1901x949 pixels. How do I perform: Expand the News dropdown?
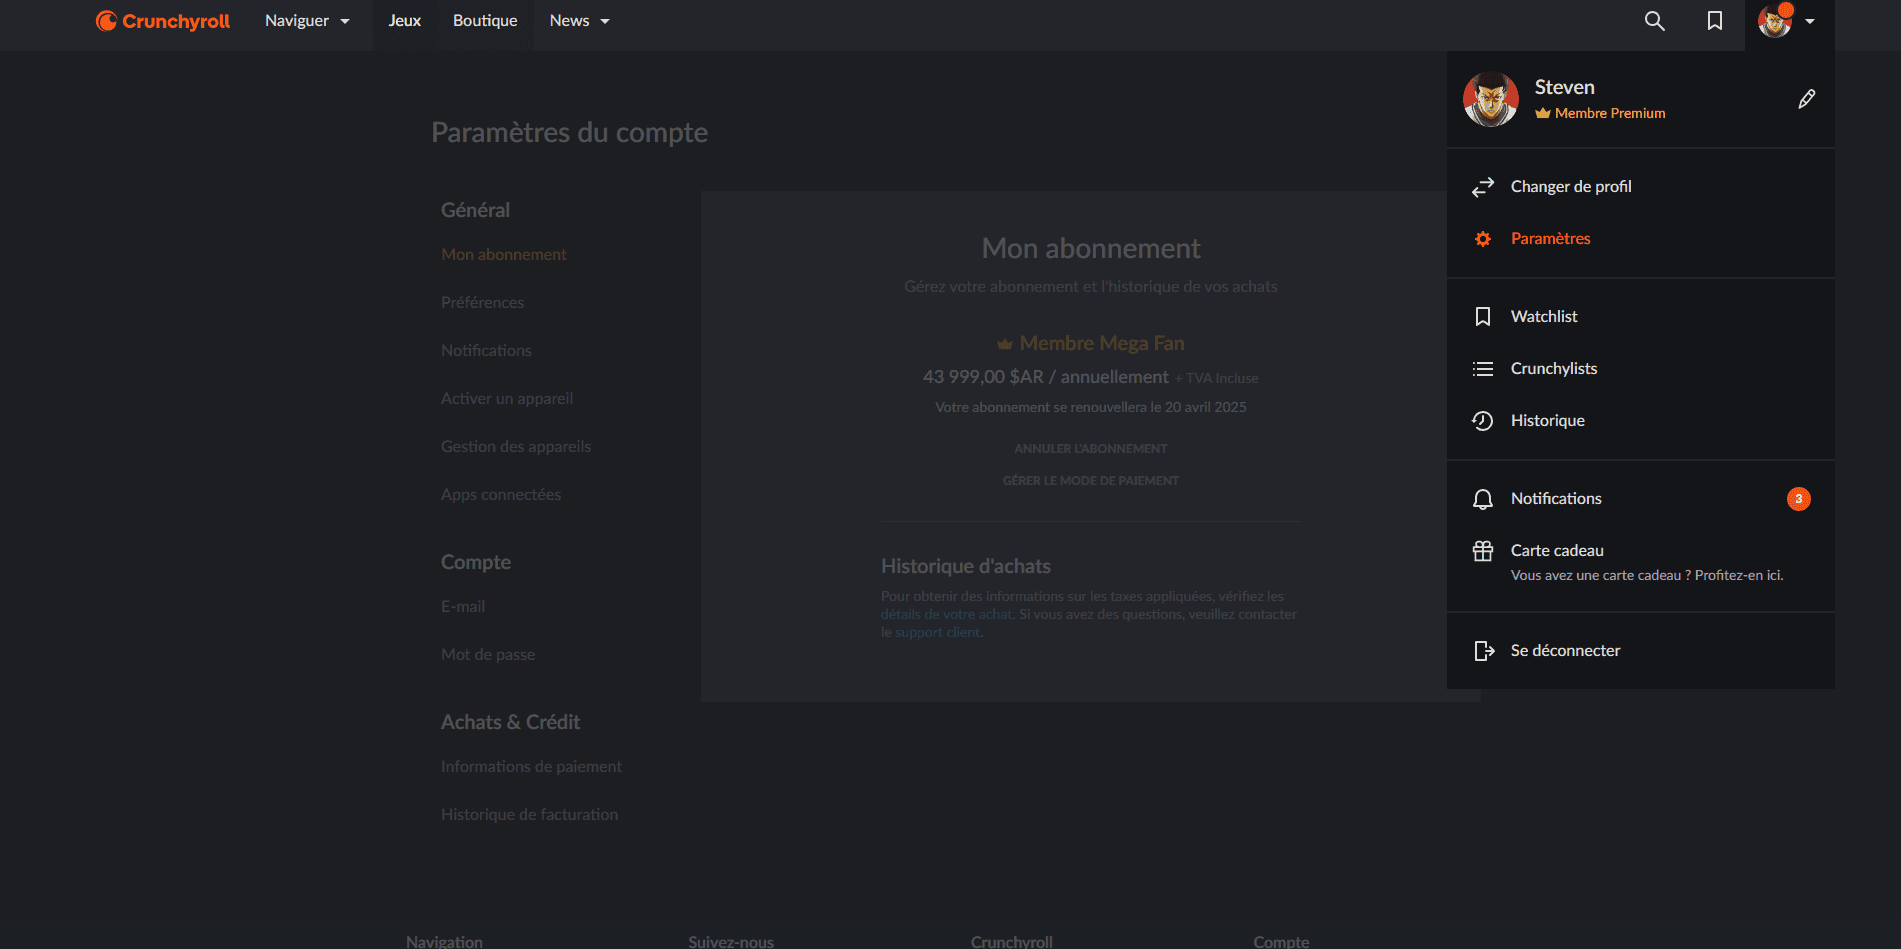[x=579, y=21]
